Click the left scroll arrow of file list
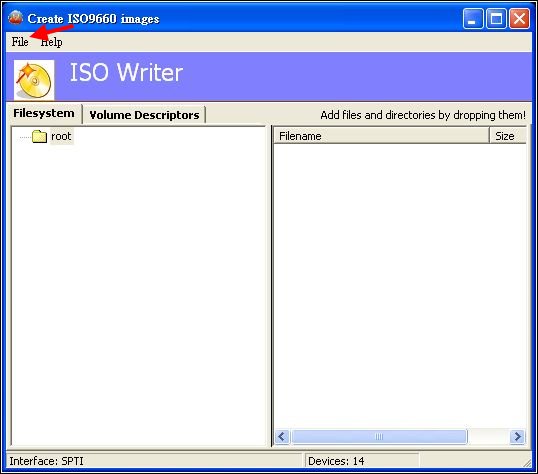Image resolution: width=538 pixels, height=474 pixels. click(x=282, y=437)
